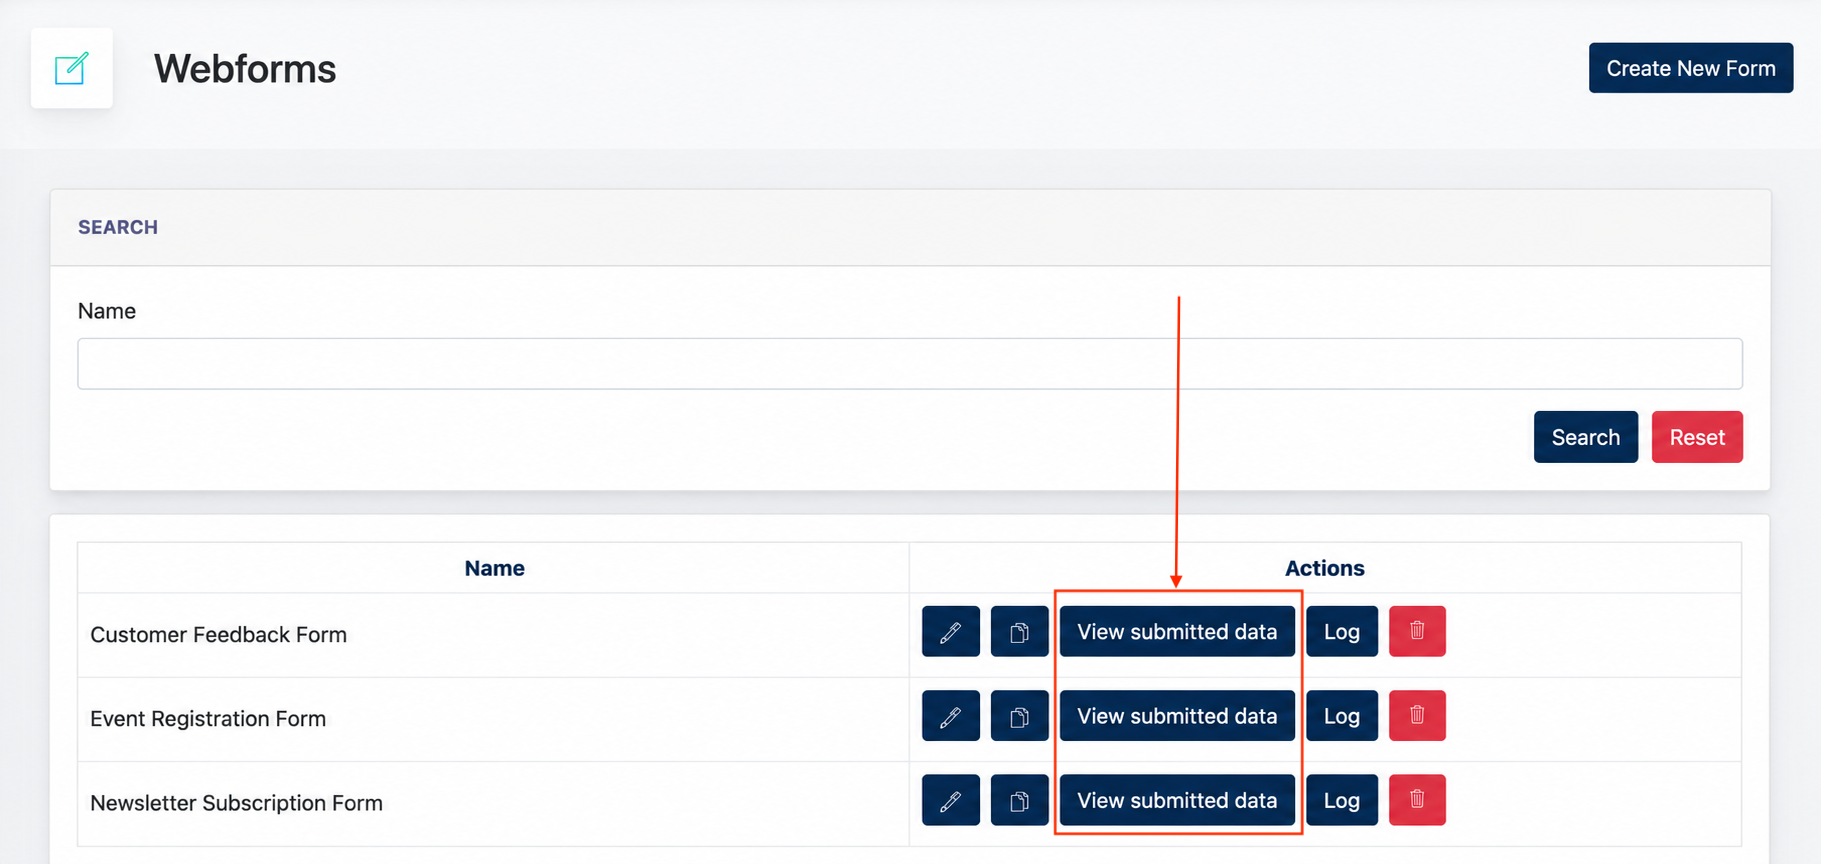The width and height of the screenshot is (1821, 864).
Task: Click the Webforms page logo icon
Action: [72, 68]
